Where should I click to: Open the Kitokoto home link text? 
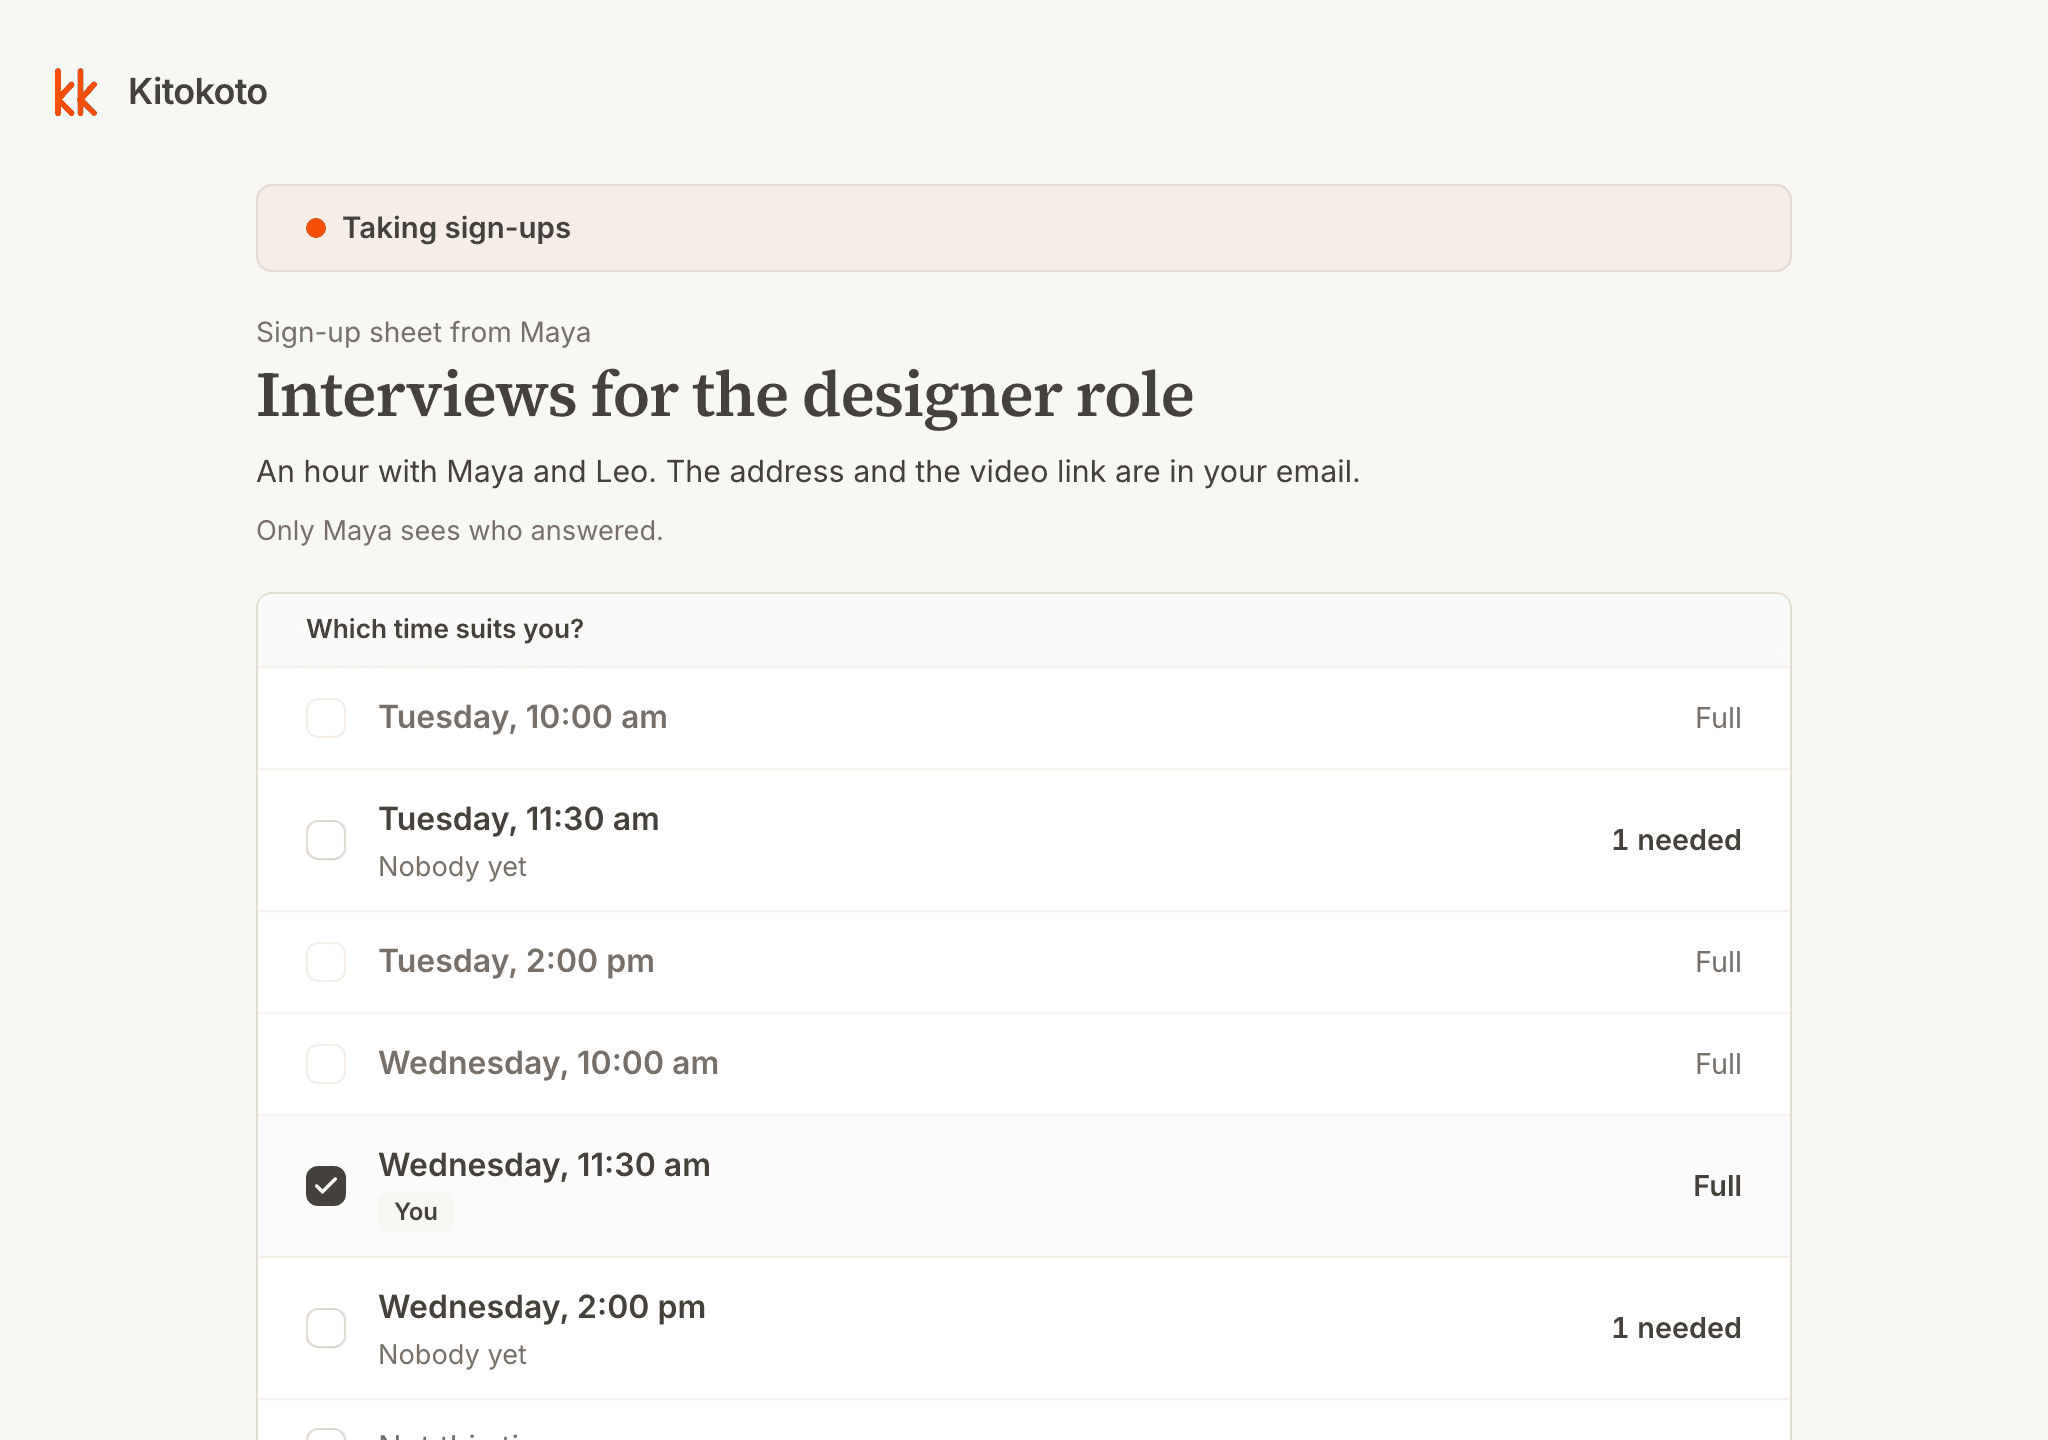[198, 92]
